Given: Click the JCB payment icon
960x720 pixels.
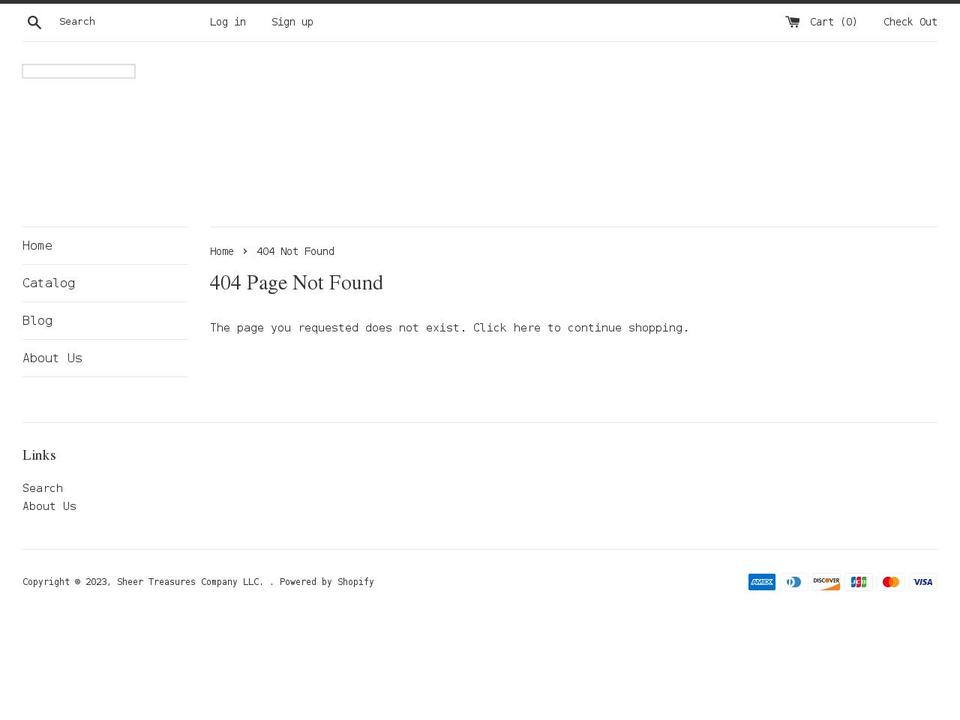Looking at the screenshot, I should [858, 582].
